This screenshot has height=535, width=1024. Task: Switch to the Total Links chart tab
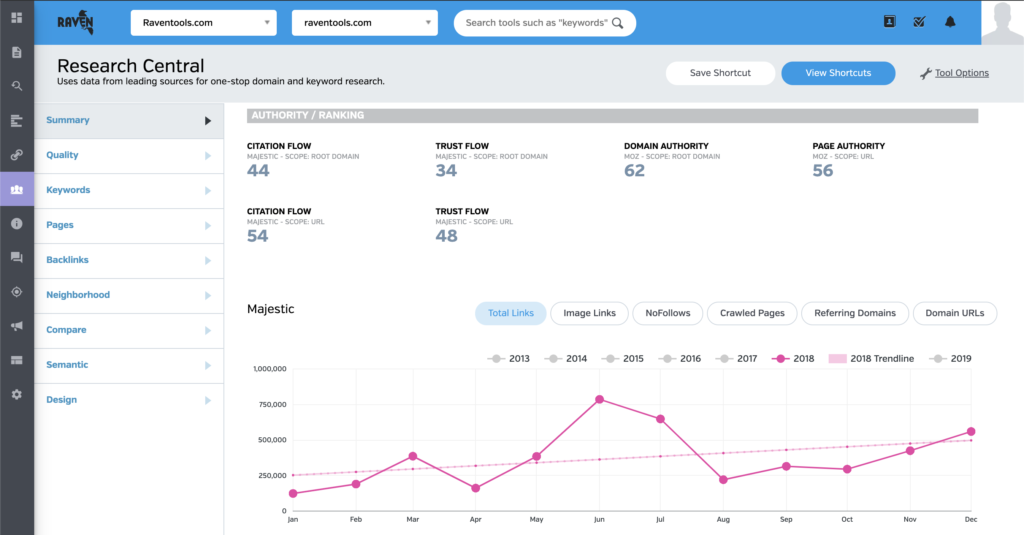coord(511,313)
